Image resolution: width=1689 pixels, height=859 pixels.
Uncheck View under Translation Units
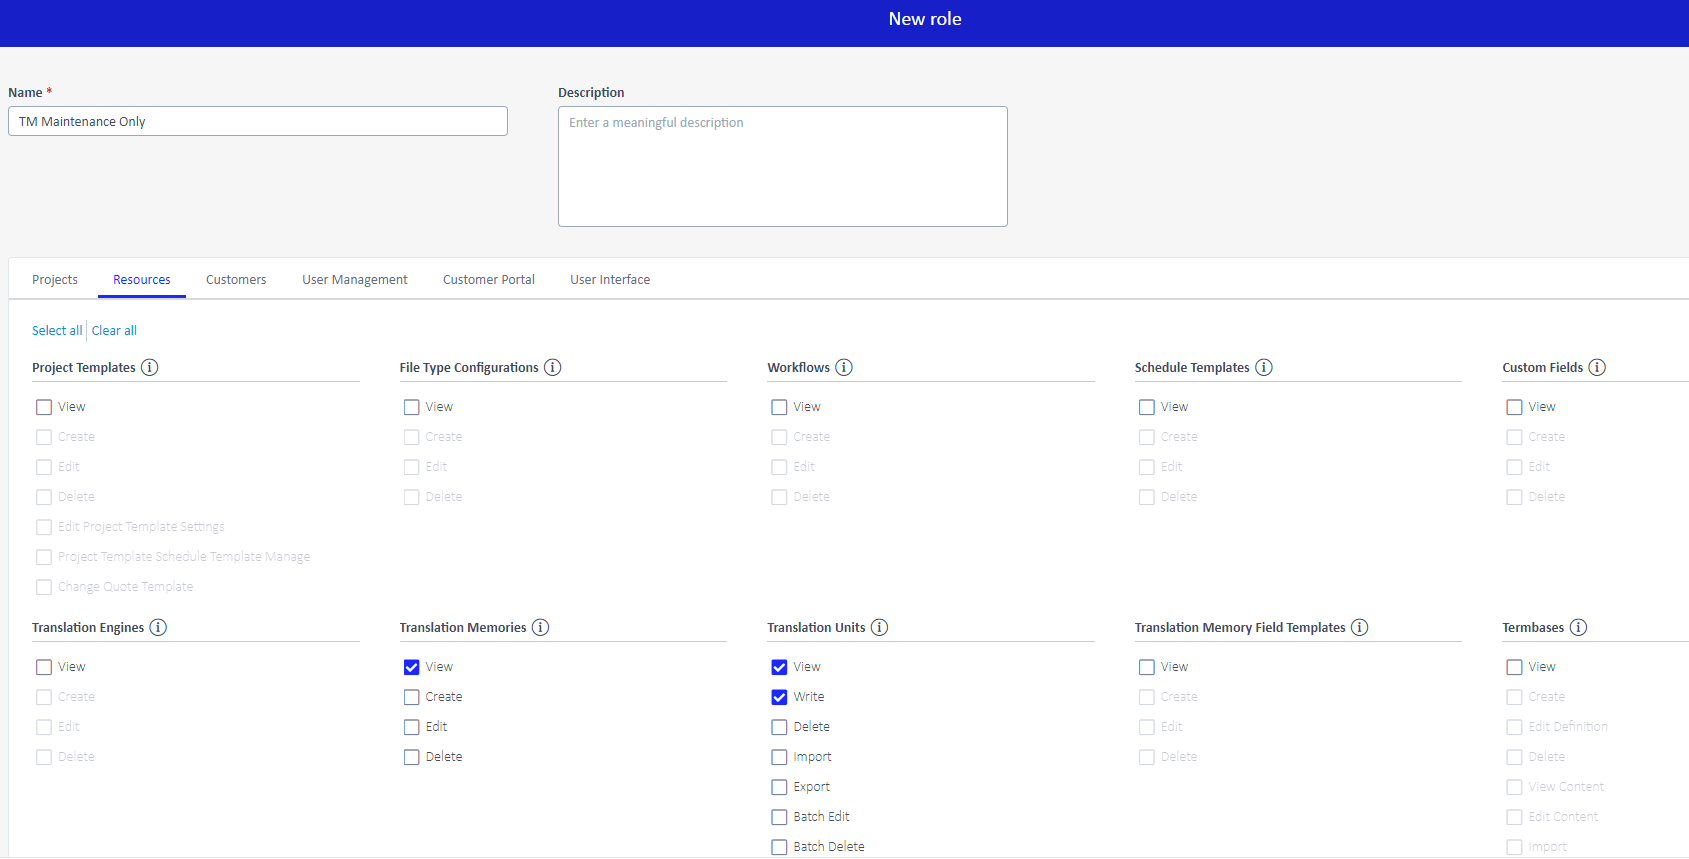click(x=779, y=667)
